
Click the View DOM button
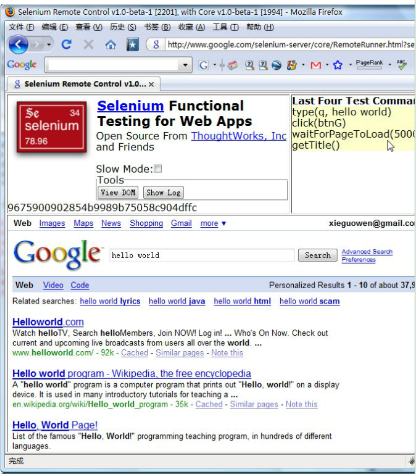click(x=118, y=192)
